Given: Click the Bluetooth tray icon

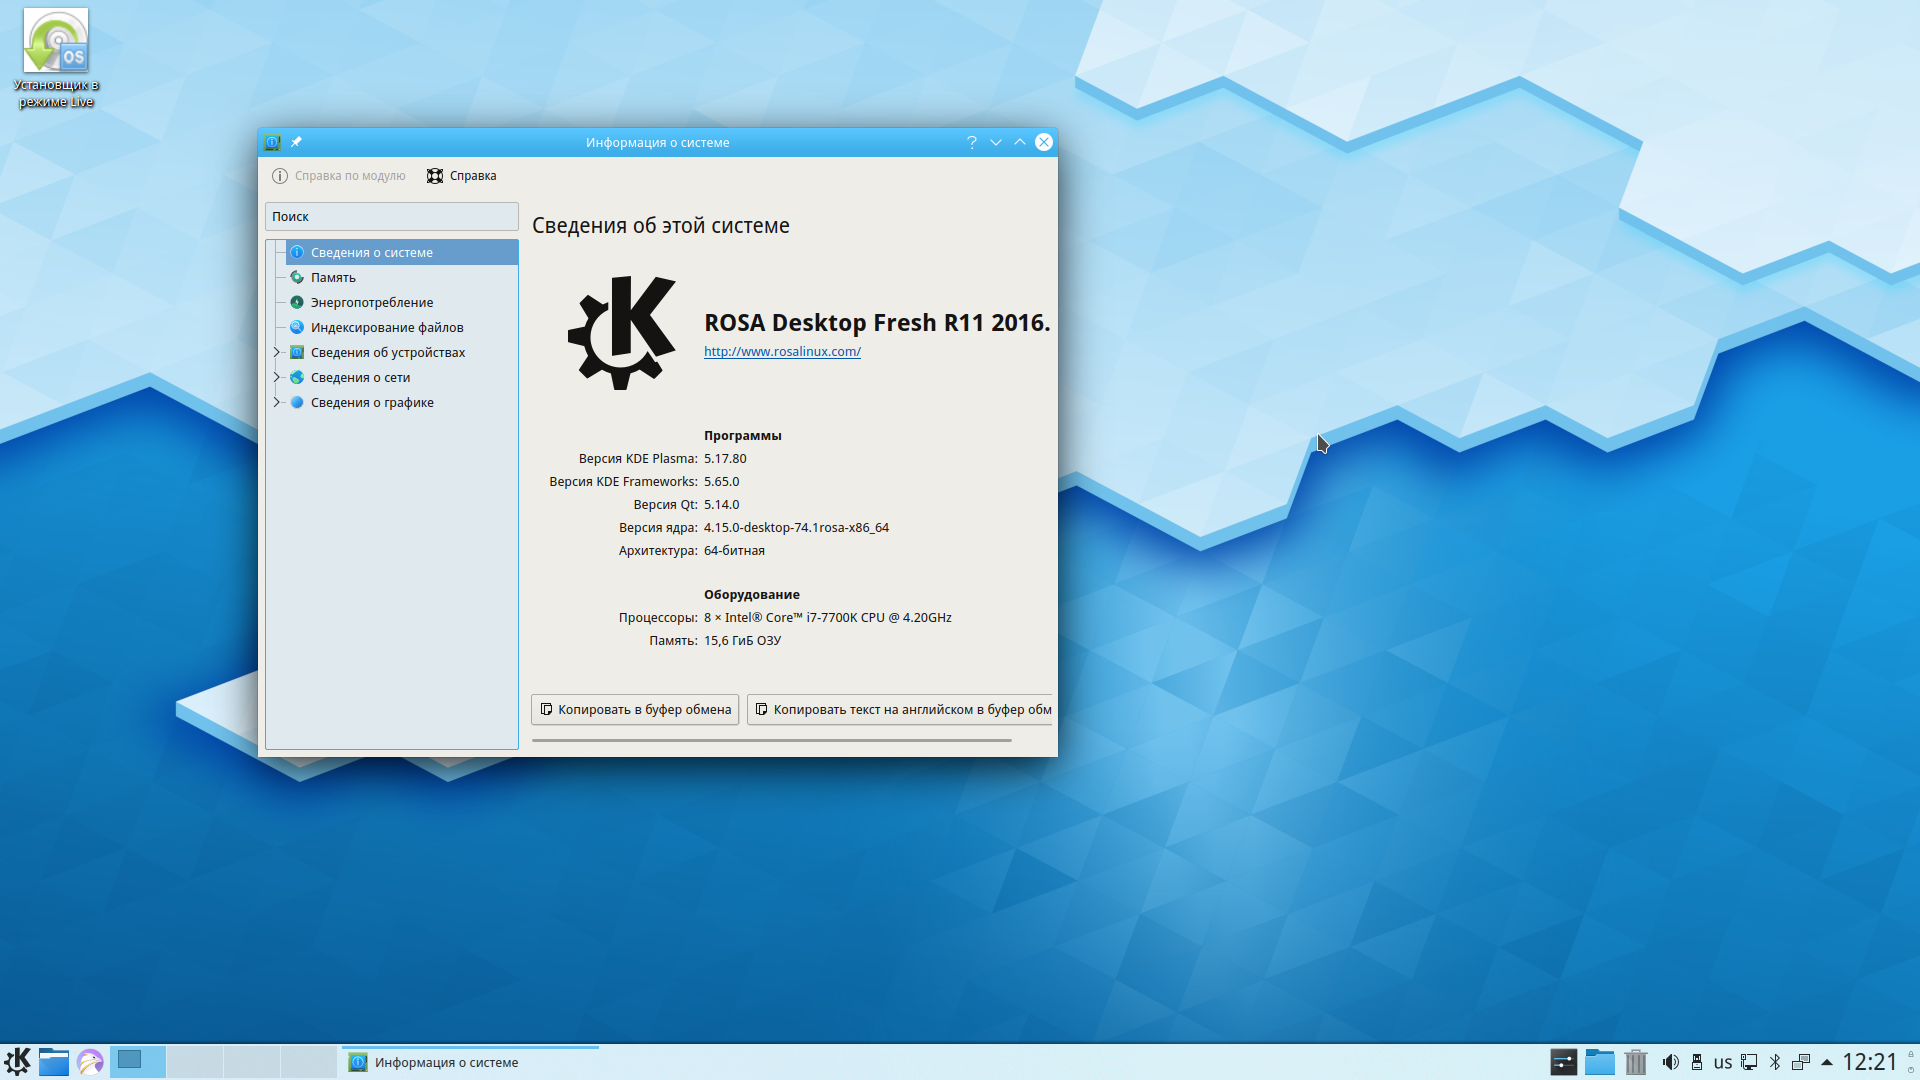Looking at the screenshot, I should click(1775, 1062).
